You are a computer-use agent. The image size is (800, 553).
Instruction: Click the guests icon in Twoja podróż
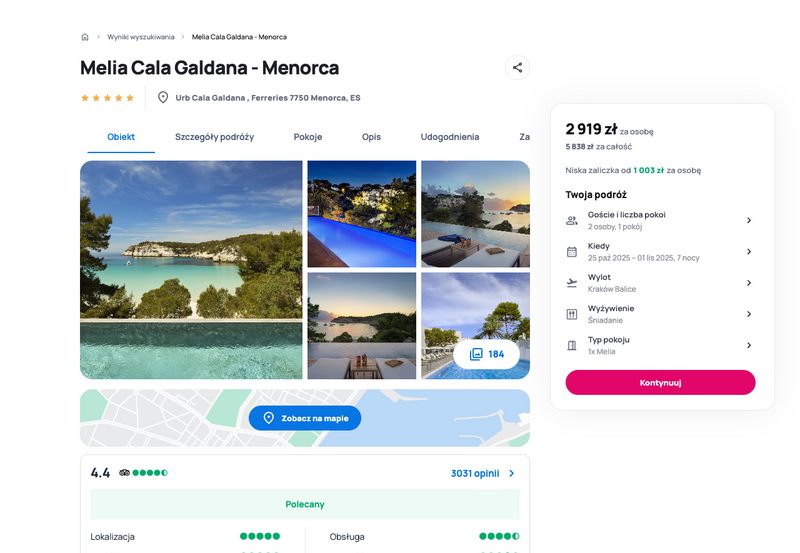point(572,220)
